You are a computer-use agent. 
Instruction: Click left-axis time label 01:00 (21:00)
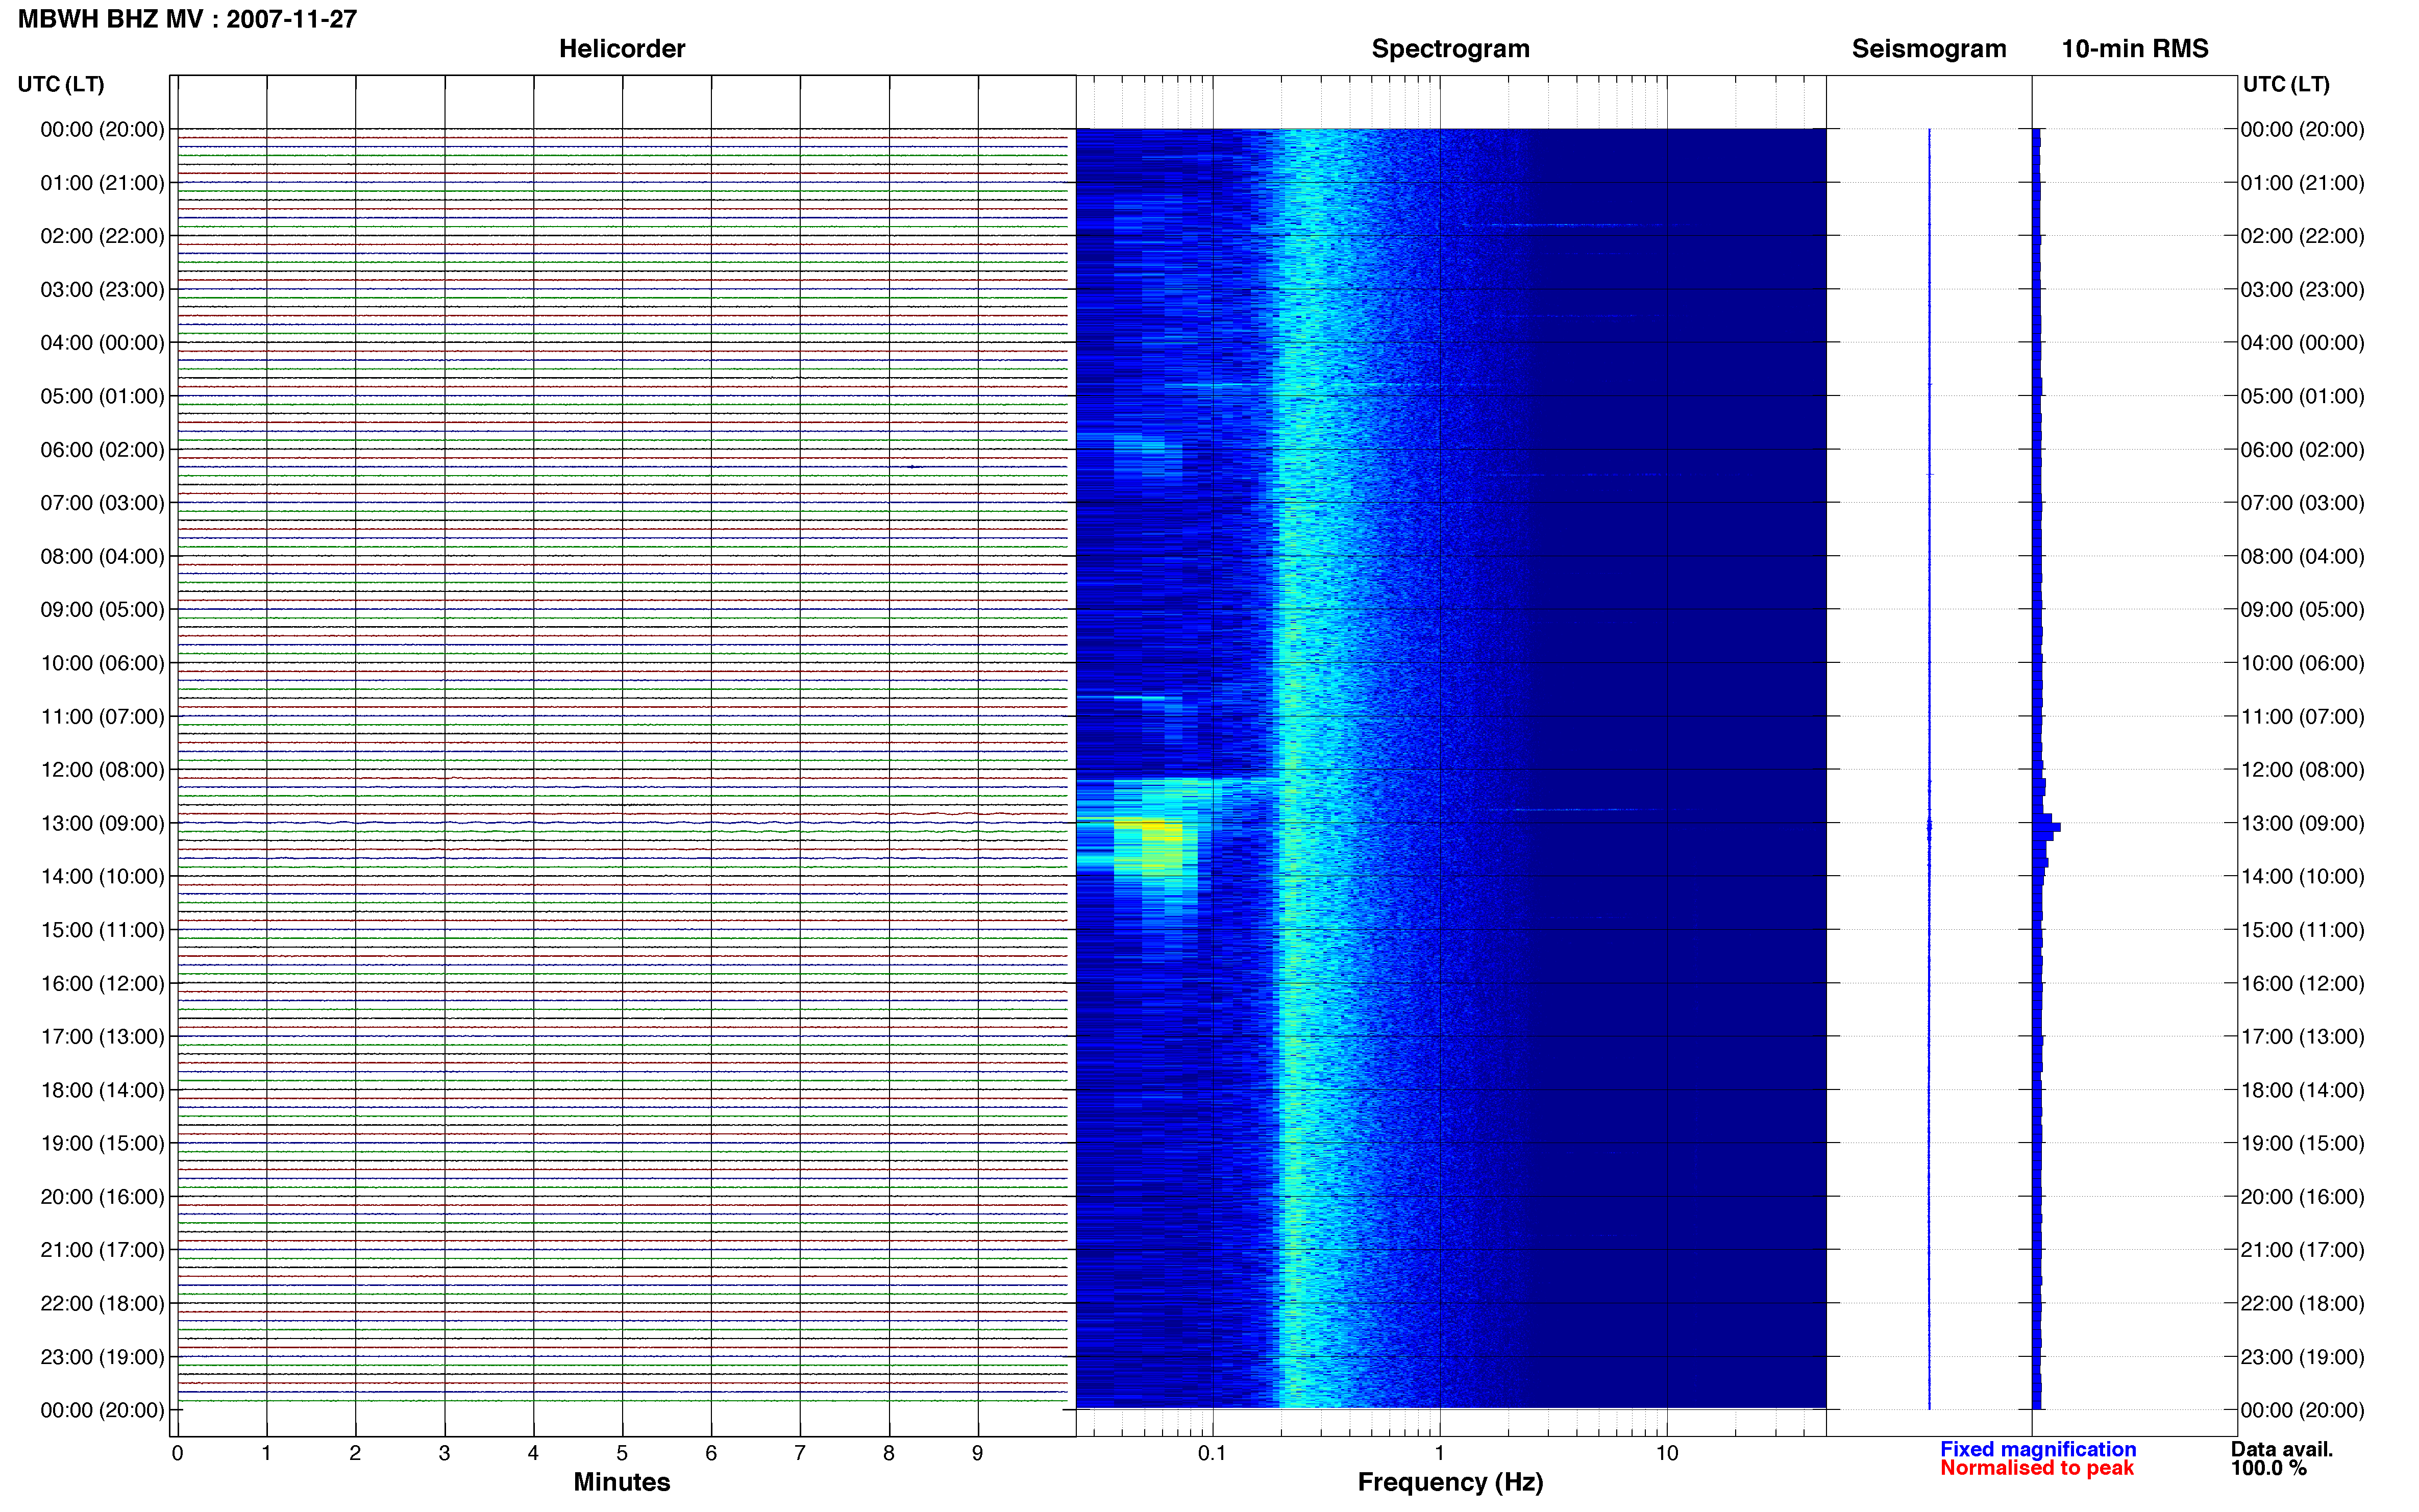click(x=102, y=183)
